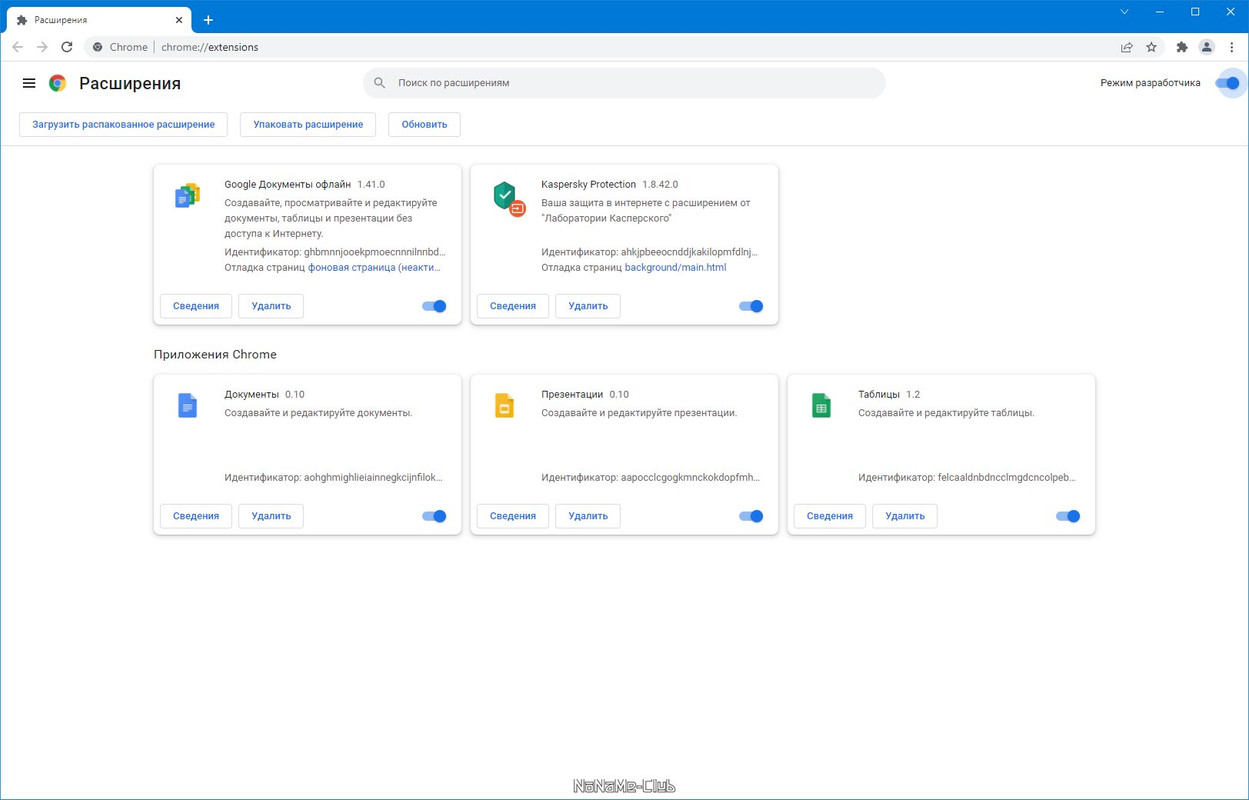Open the hamburger main menu
1249x800 pixels.
tap(29, 83)
